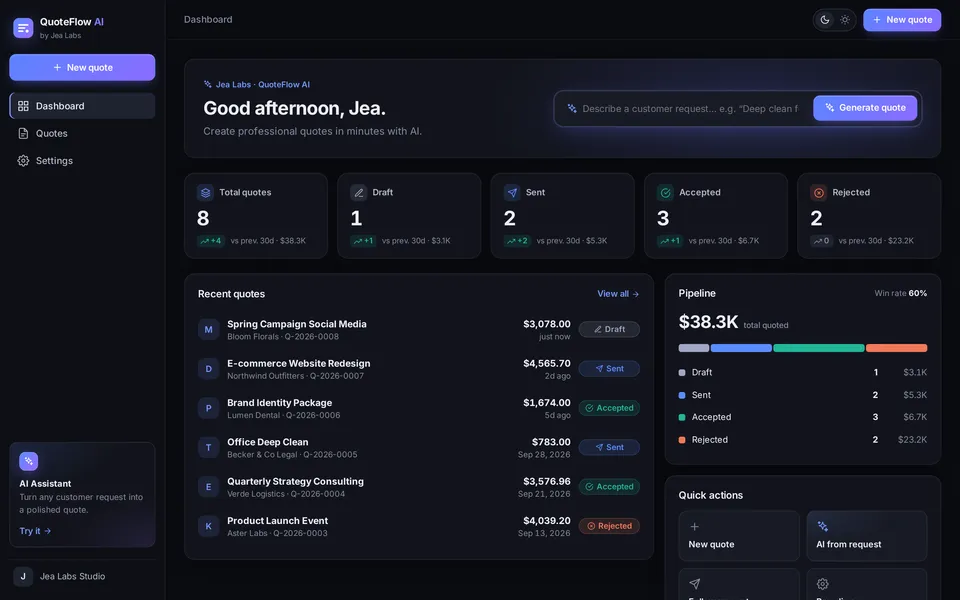Click AI from request quick action tile
This screenshot has width=960, height=600.
point(866,536)
